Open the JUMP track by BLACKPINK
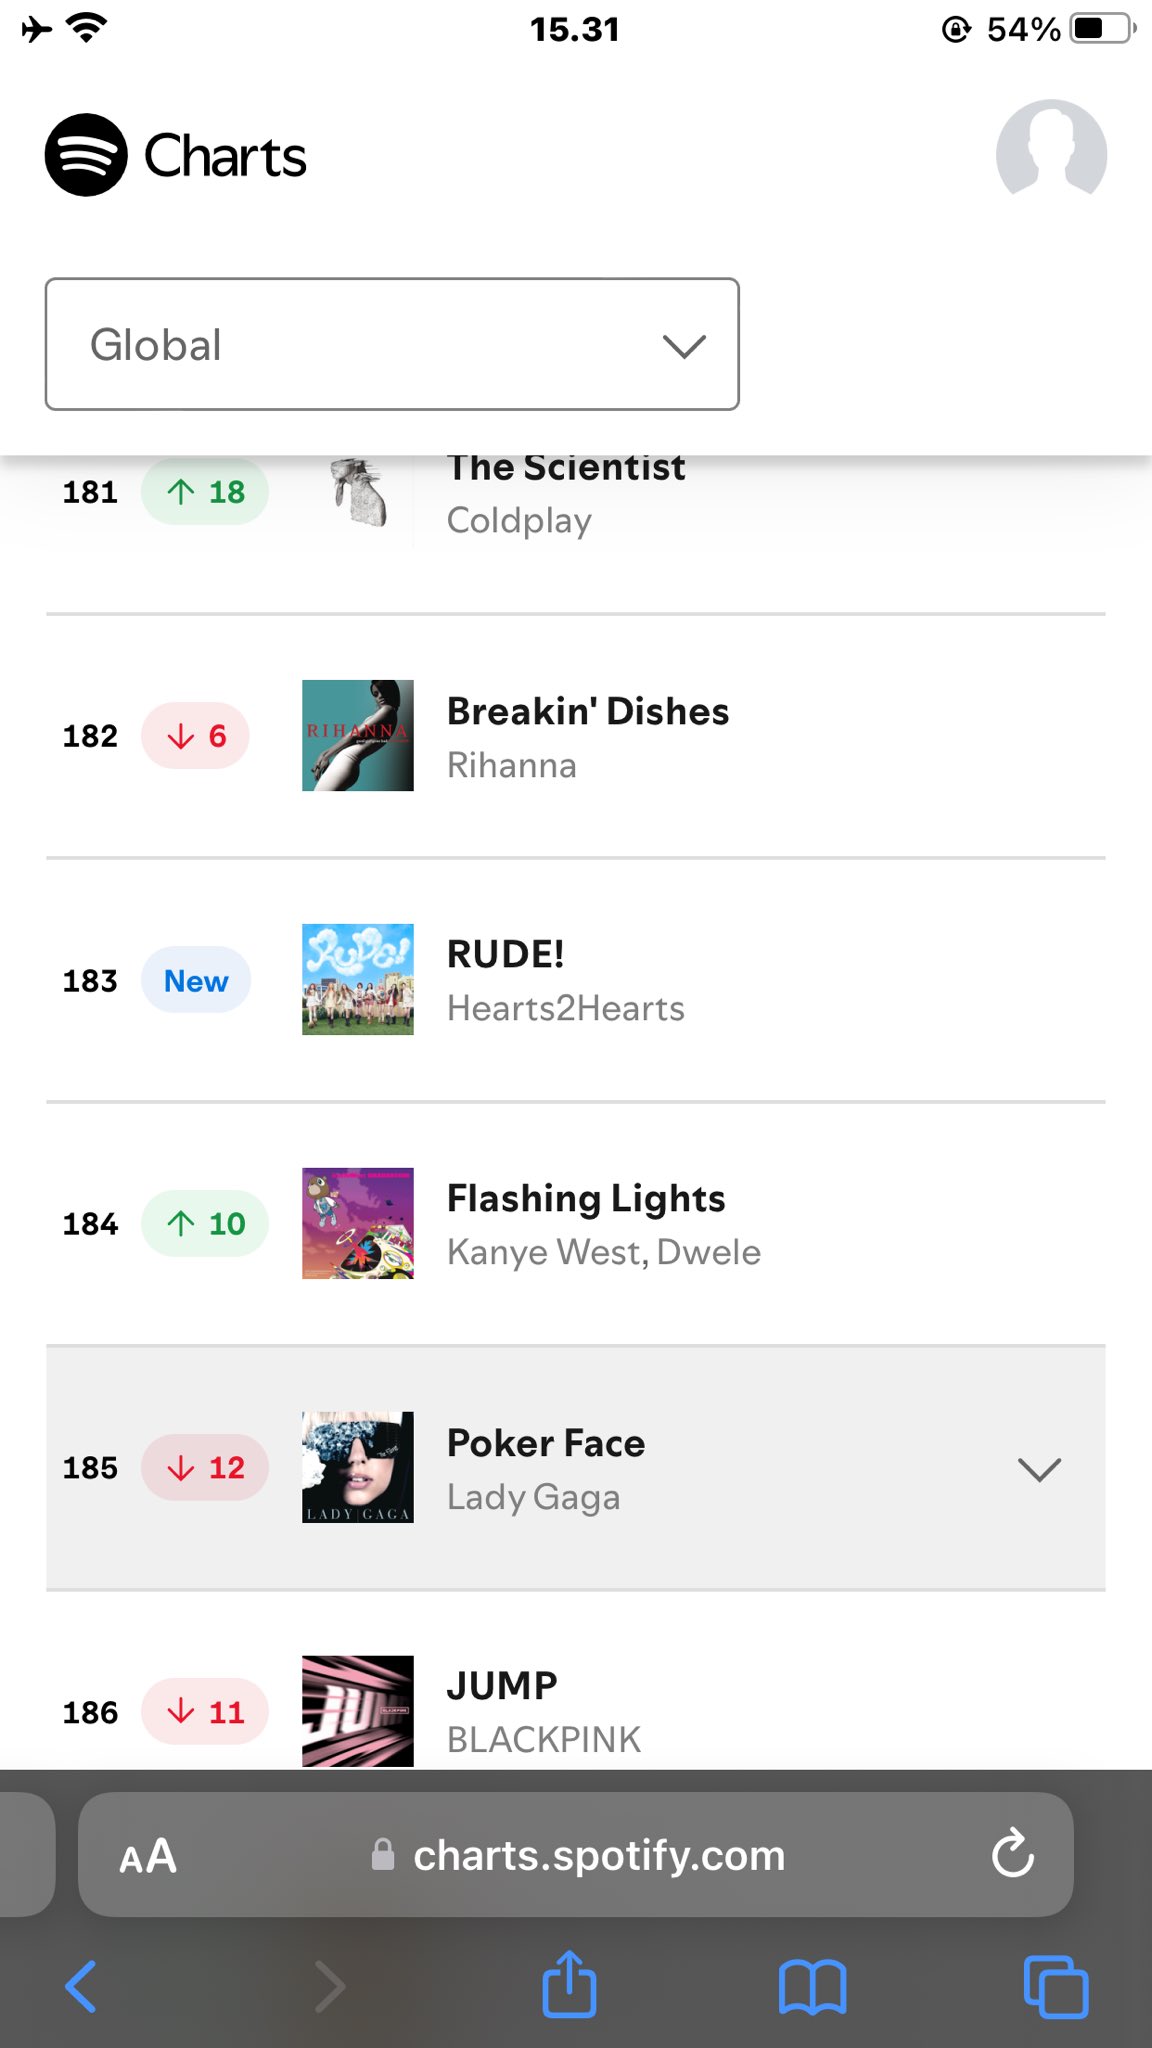 tap(502, 1686)
